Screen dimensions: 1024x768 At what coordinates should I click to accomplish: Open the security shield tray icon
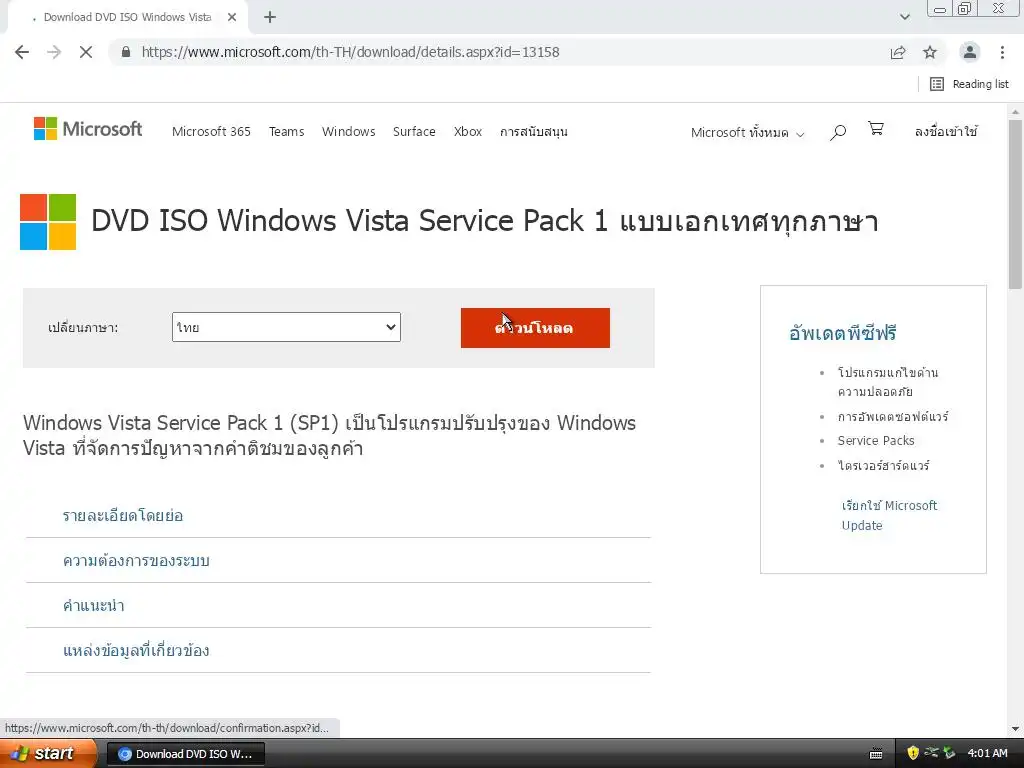(x=913, y=753)
